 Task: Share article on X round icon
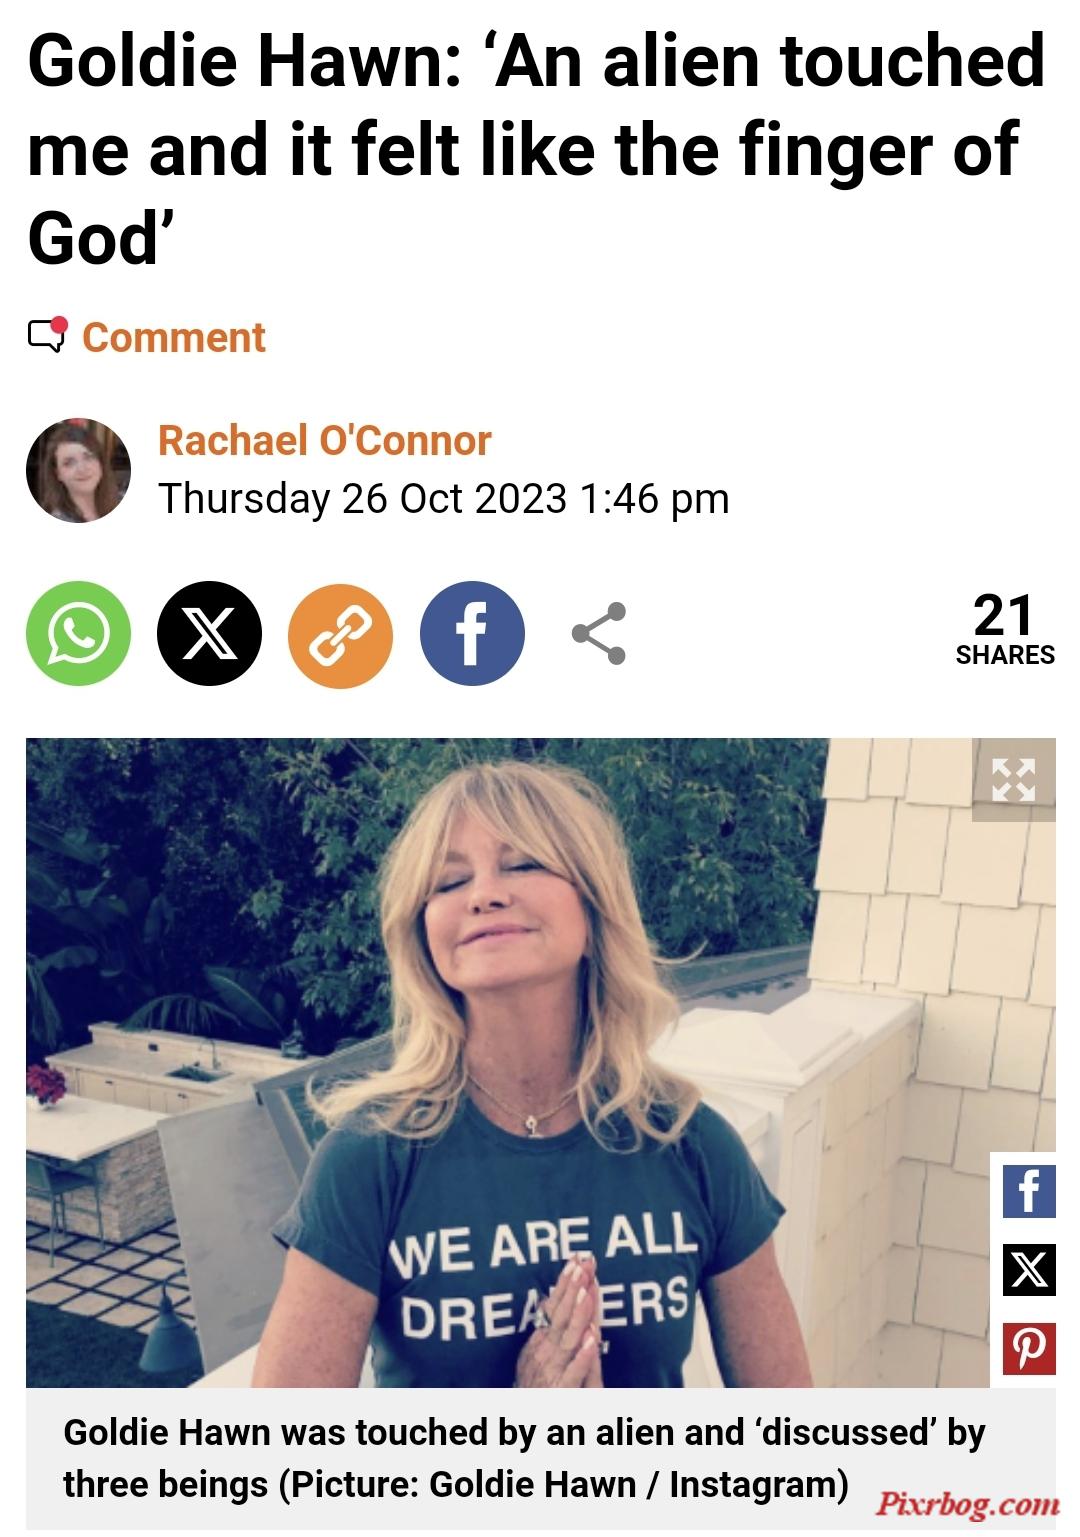point(209,633)
